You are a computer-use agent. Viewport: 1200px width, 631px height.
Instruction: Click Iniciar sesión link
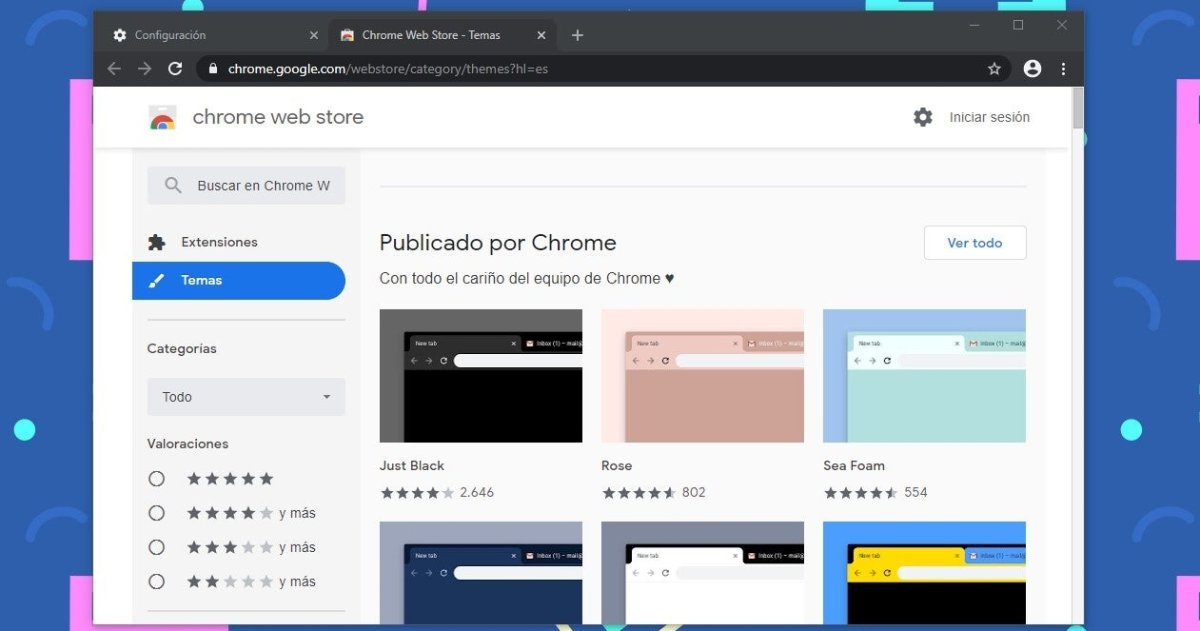pyautogui.click(x=989, y=117)
